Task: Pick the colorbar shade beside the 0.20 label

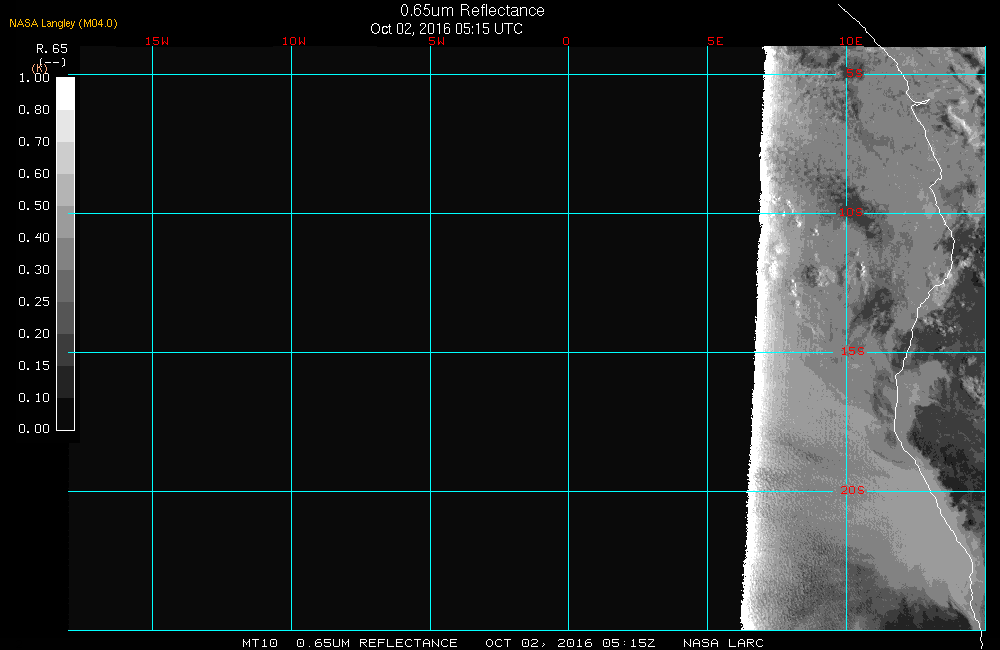Action: (x=65, y=334)
